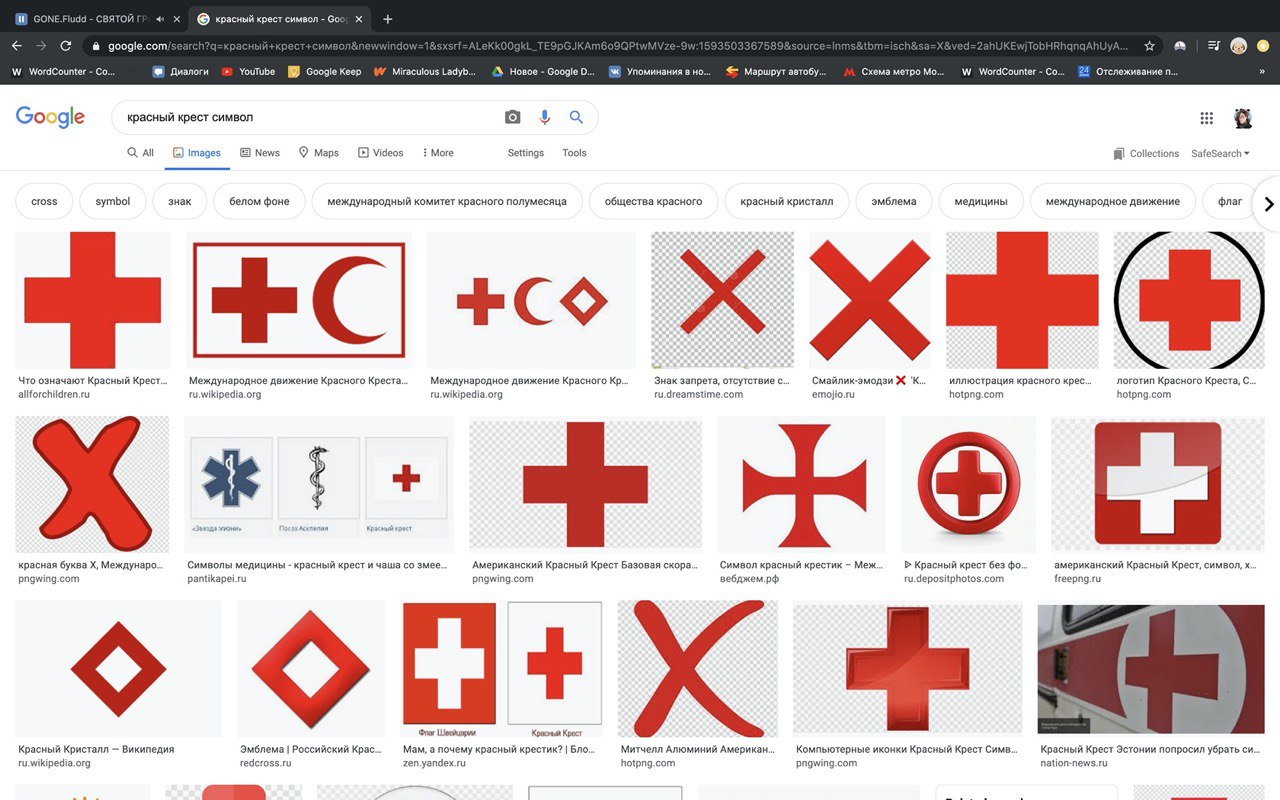Select the "белом фоне" filter chip

[259, 201]
